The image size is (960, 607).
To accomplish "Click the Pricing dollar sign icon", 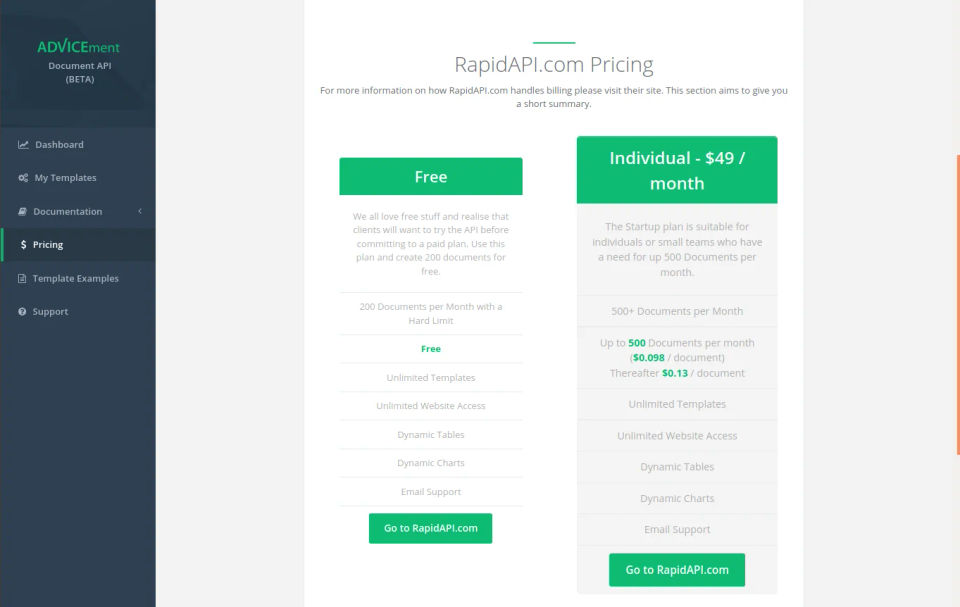I will (23, 245).
